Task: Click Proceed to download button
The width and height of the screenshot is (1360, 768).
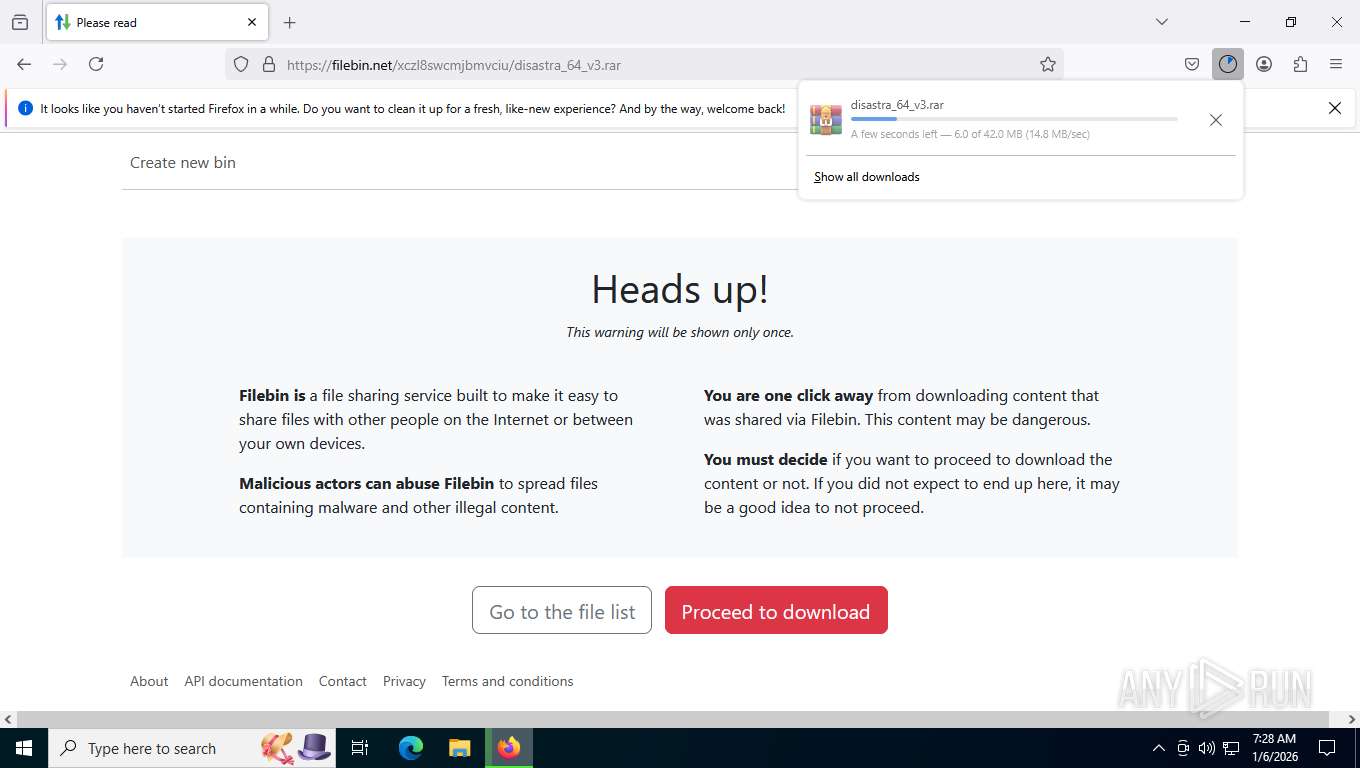Action: tap(776, 610)
